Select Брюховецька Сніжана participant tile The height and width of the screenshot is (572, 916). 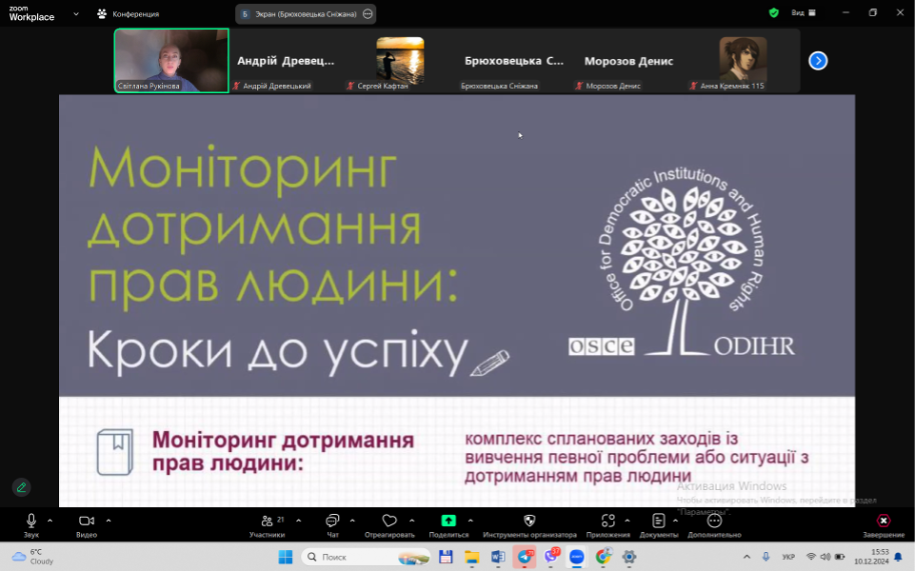point(514,61)
